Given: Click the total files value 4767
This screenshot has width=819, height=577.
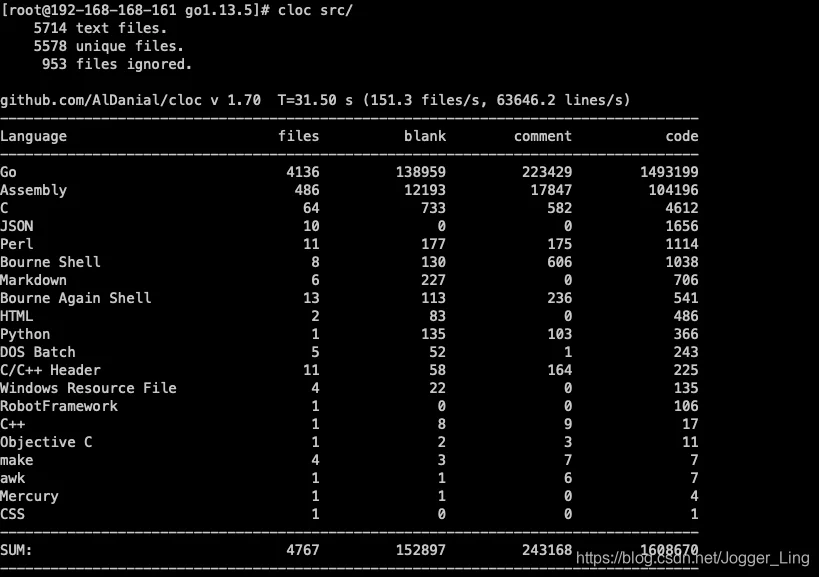Looking at the screenshot, I should [x=302, y=550].
